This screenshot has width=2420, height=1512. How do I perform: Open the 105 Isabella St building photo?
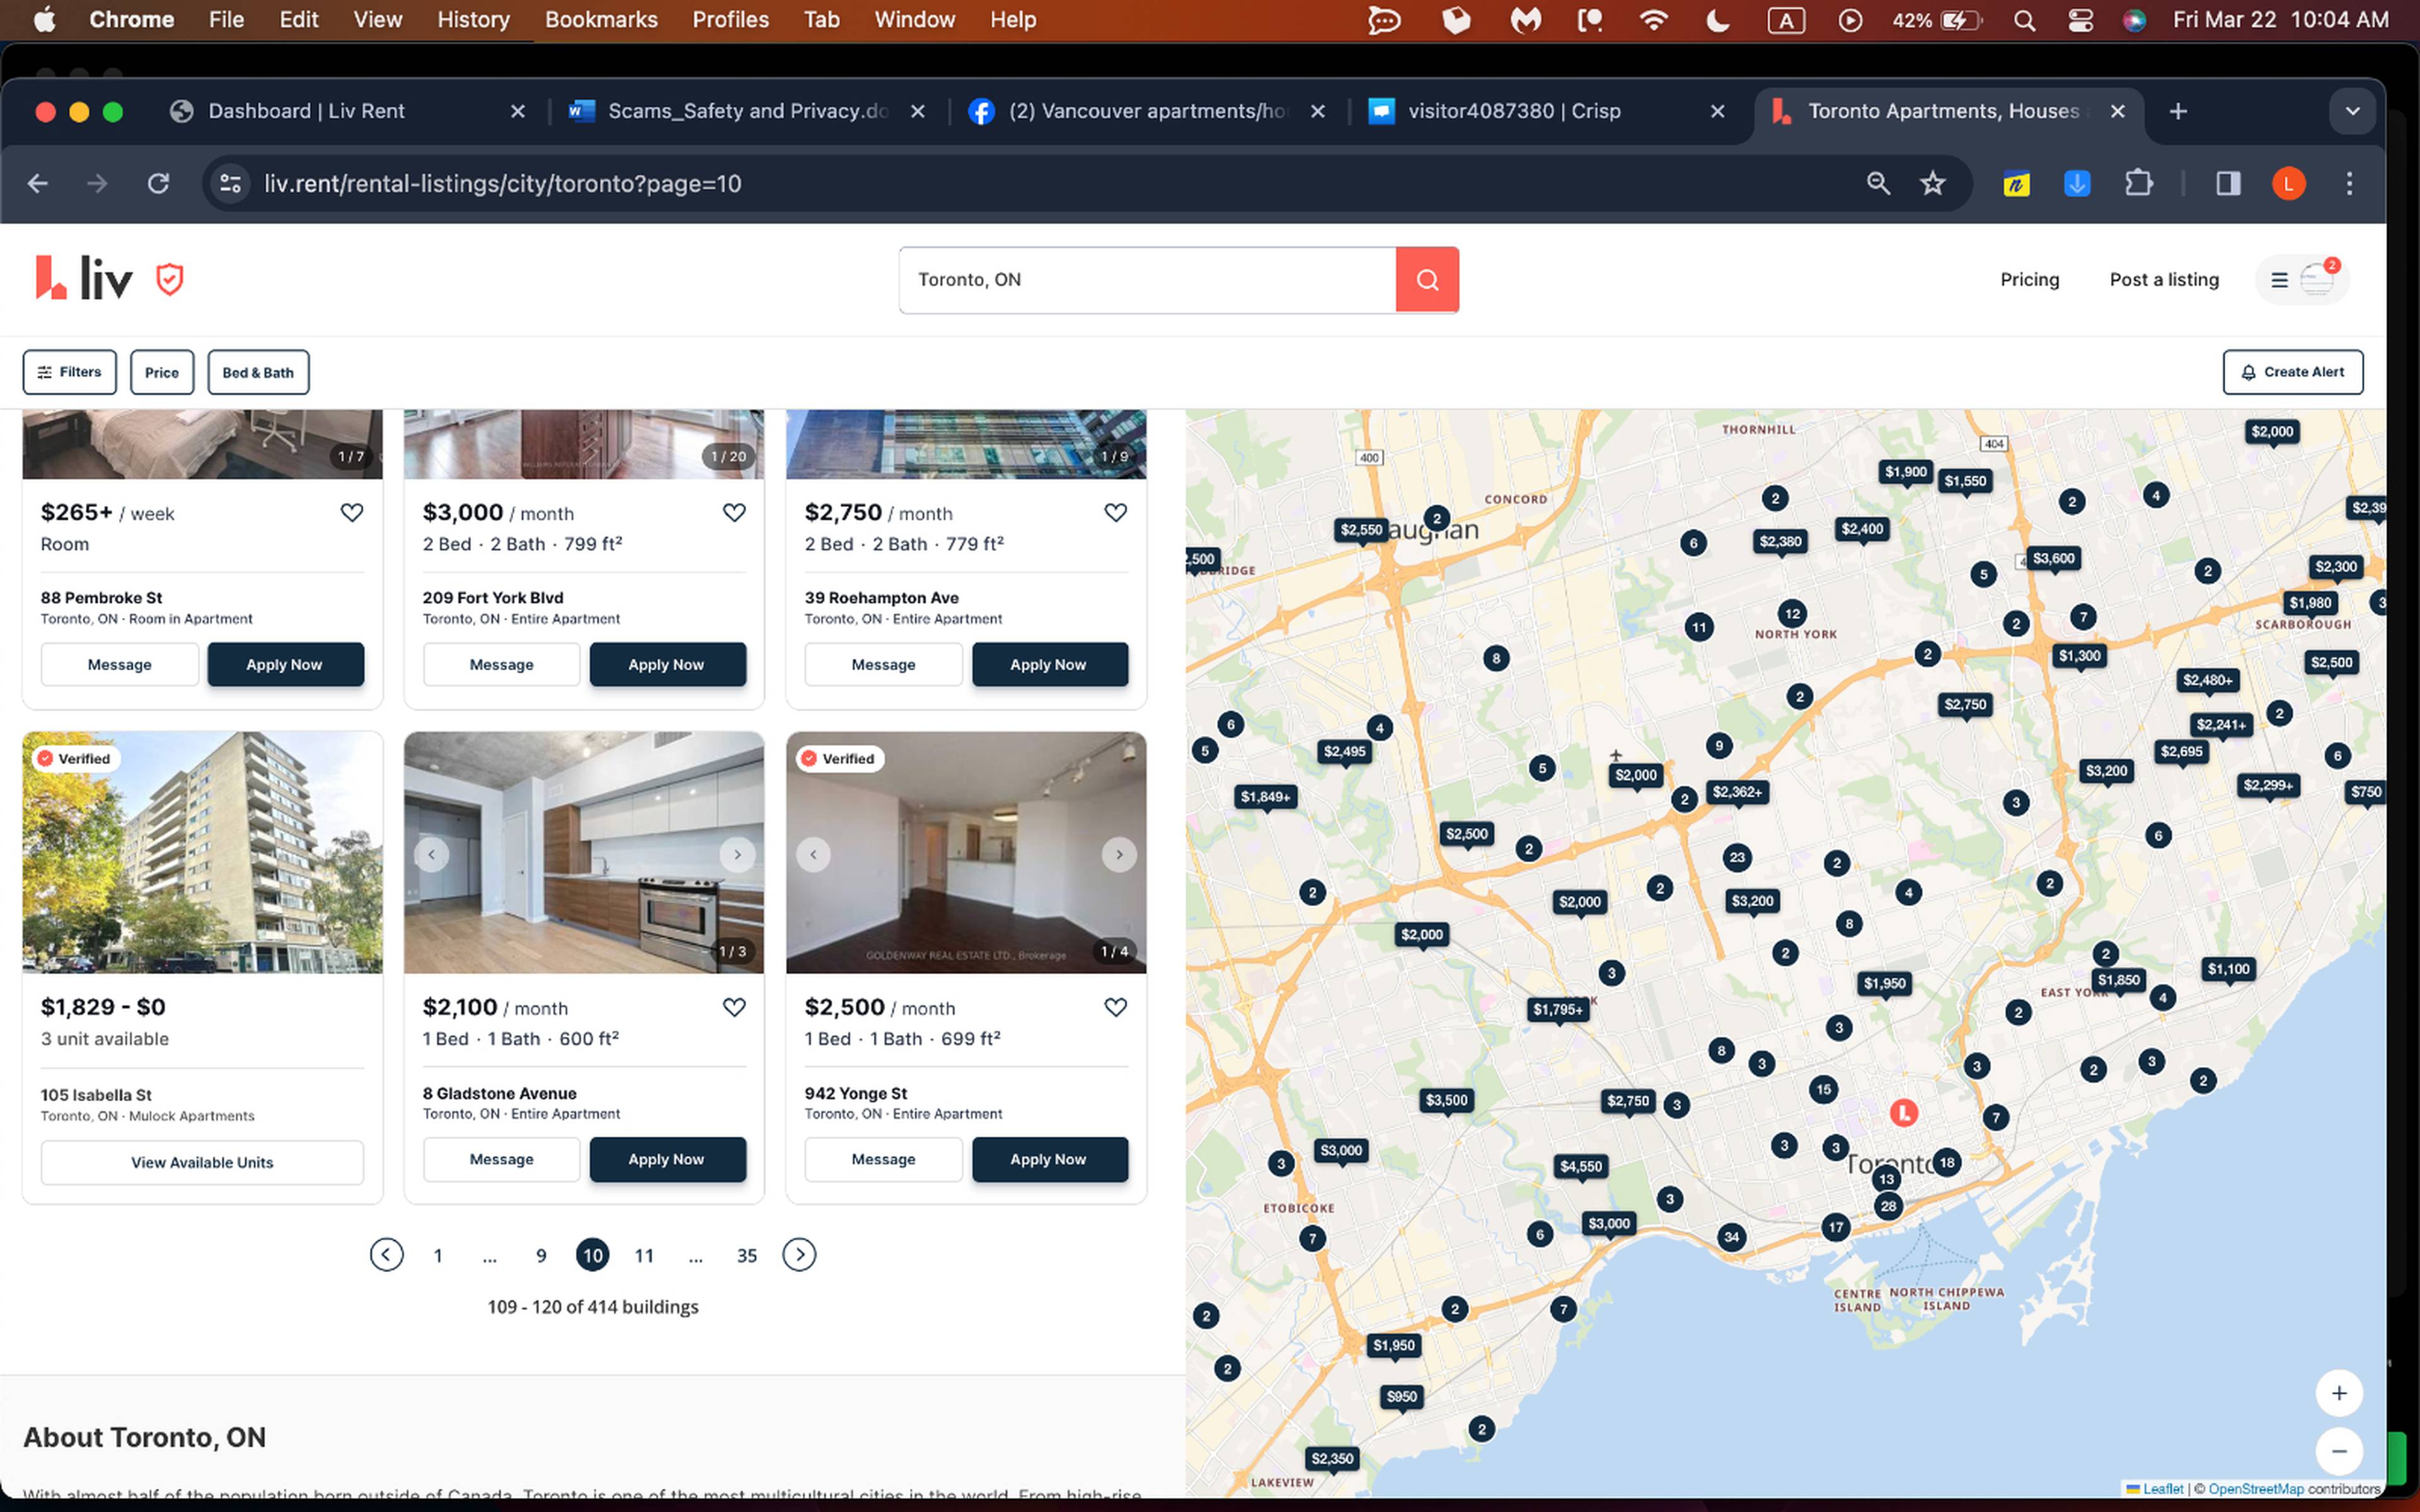coord(202,852)
